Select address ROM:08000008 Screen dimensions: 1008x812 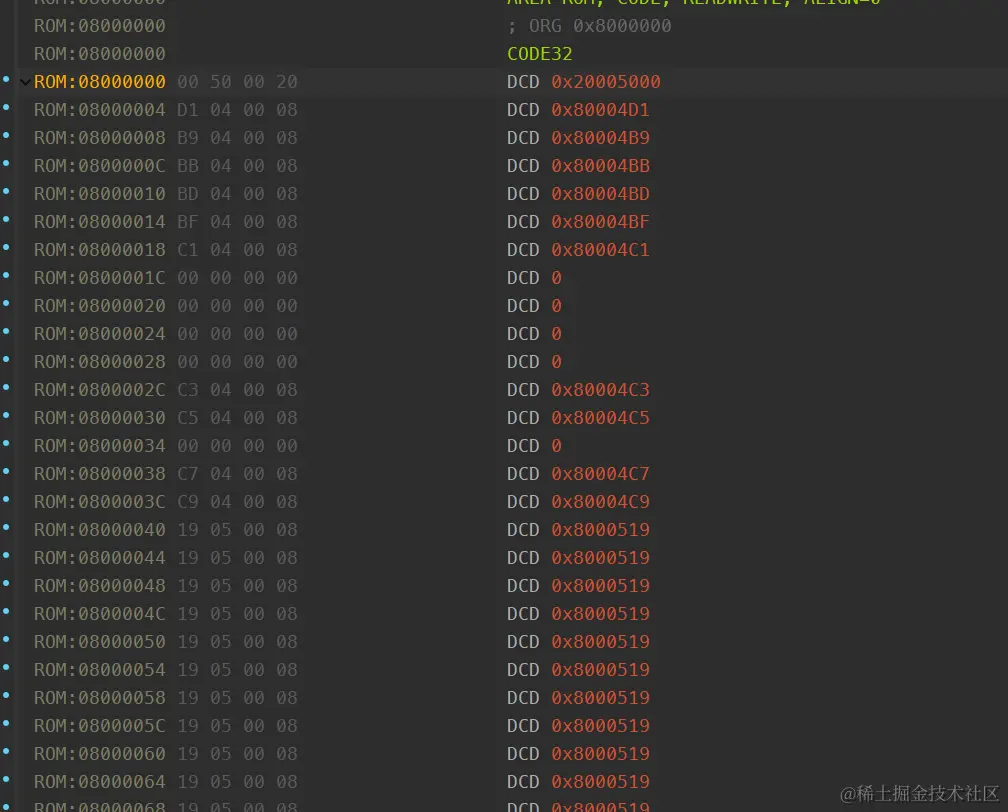100,138
